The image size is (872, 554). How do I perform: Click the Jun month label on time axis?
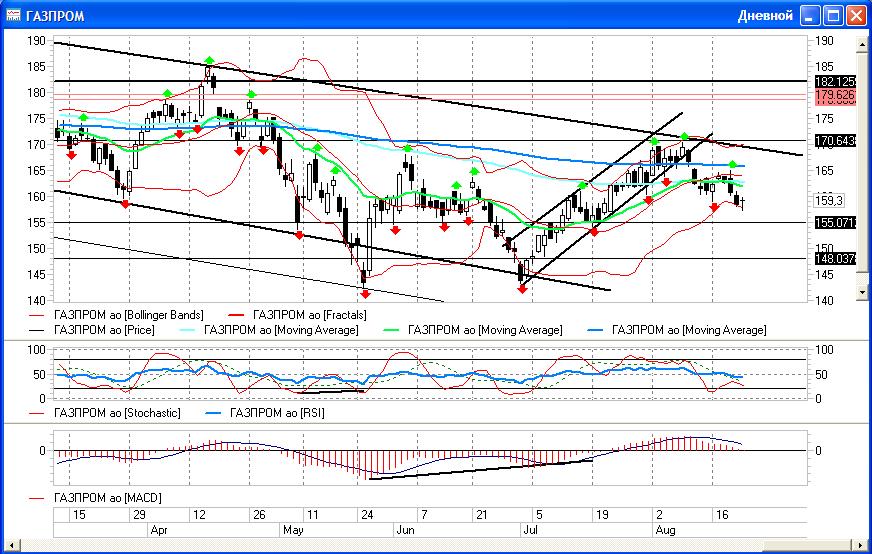(x=405, y=530)
